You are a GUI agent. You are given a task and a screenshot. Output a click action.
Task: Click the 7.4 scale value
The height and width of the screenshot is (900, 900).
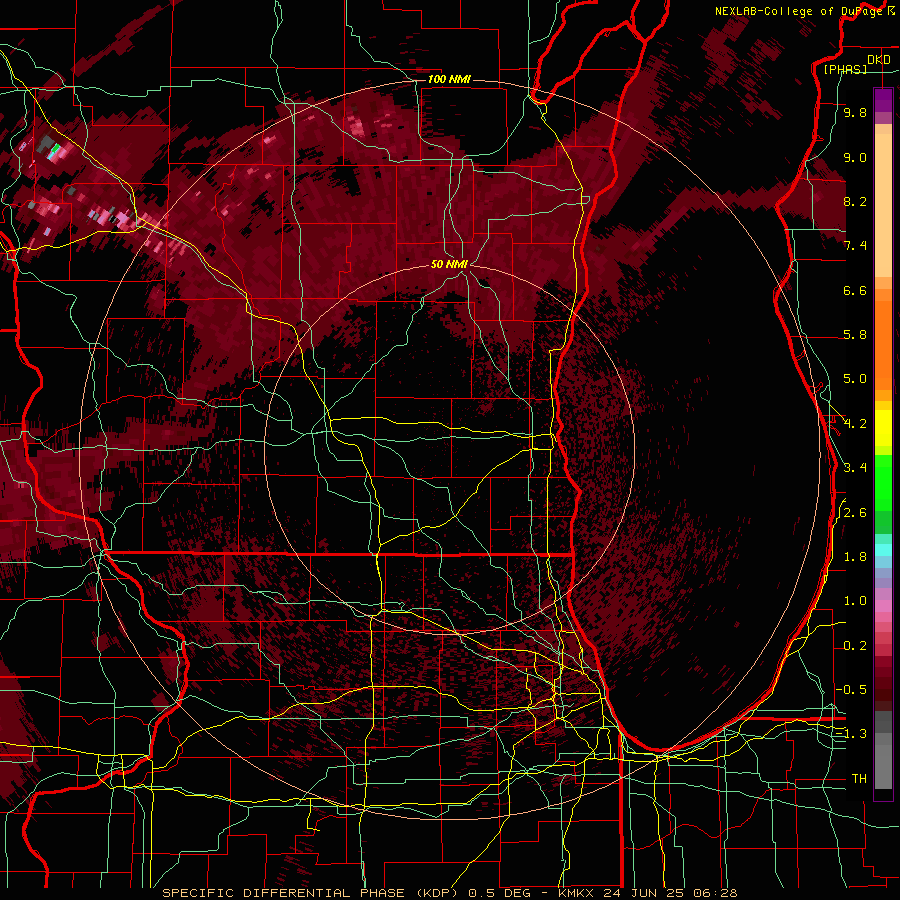(855, 246)
